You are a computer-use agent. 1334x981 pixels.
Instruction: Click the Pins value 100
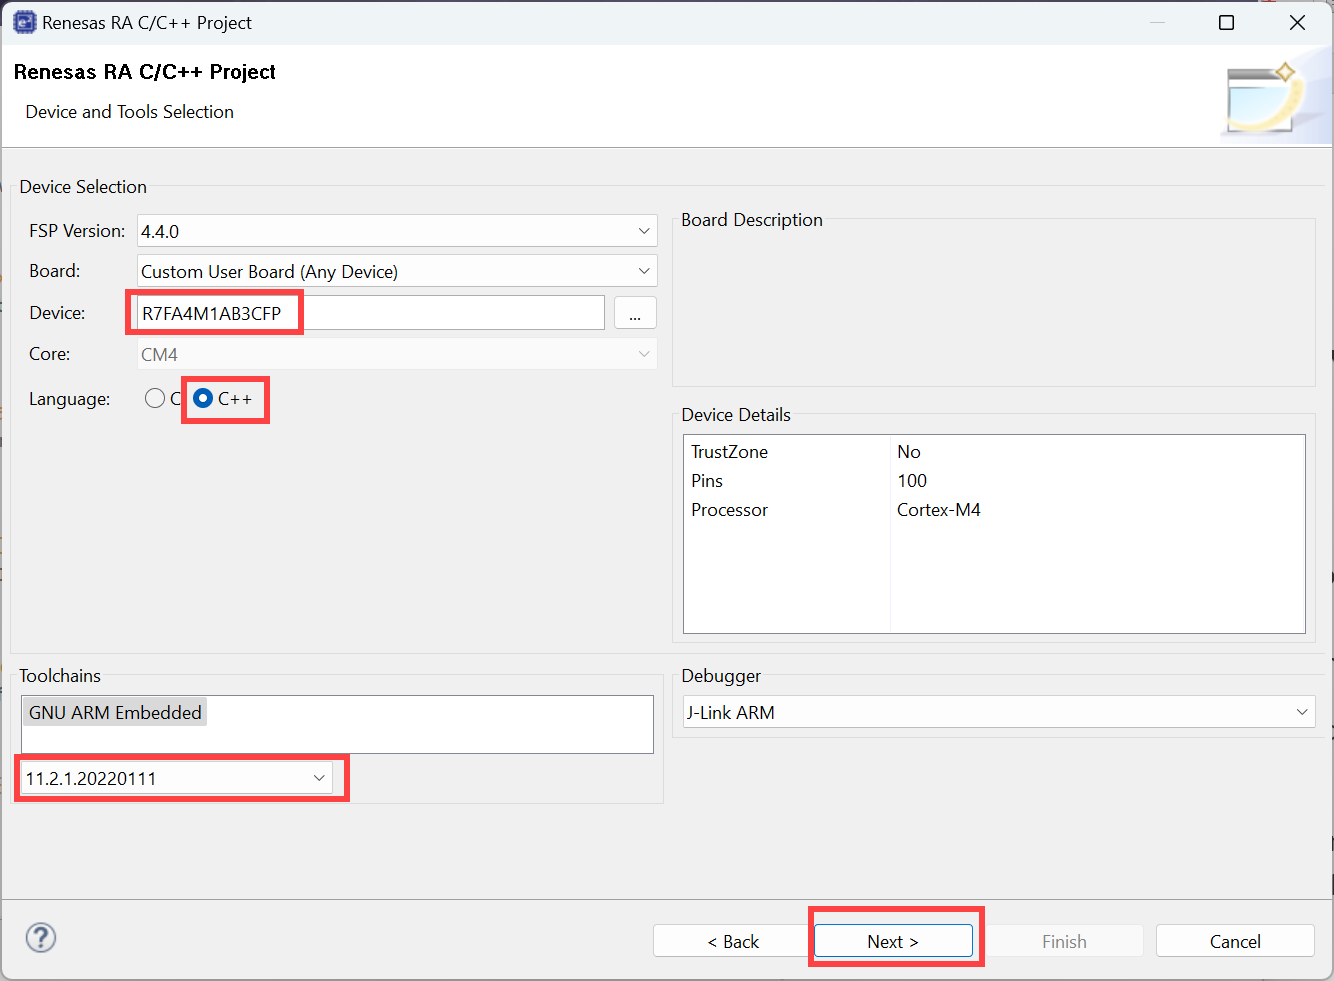click(912, 481)
